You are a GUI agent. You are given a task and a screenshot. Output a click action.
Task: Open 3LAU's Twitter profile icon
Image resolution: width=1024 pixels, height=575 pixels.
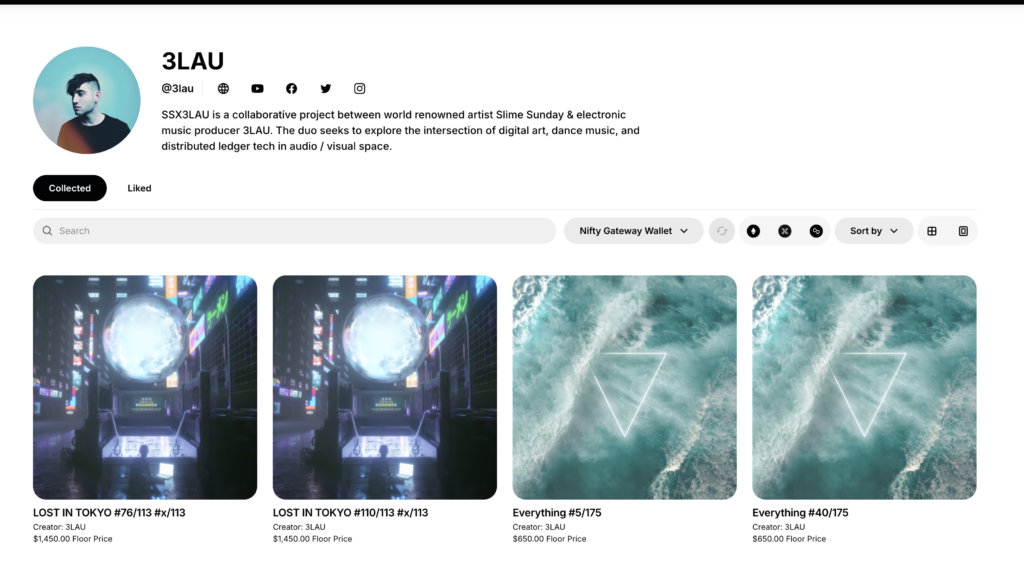click(x=325, y=88)
